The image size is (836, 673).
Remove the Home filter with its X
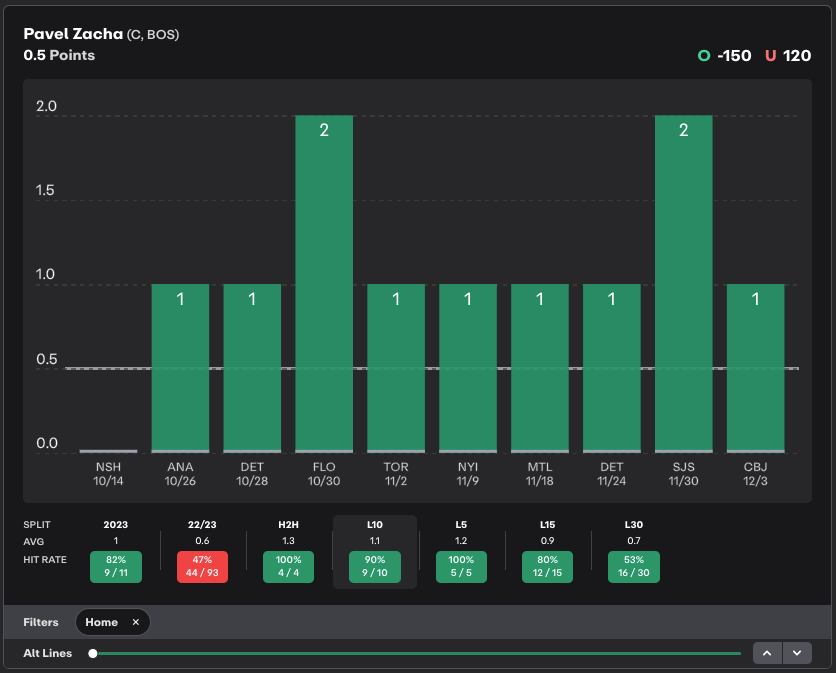[136, 622]
